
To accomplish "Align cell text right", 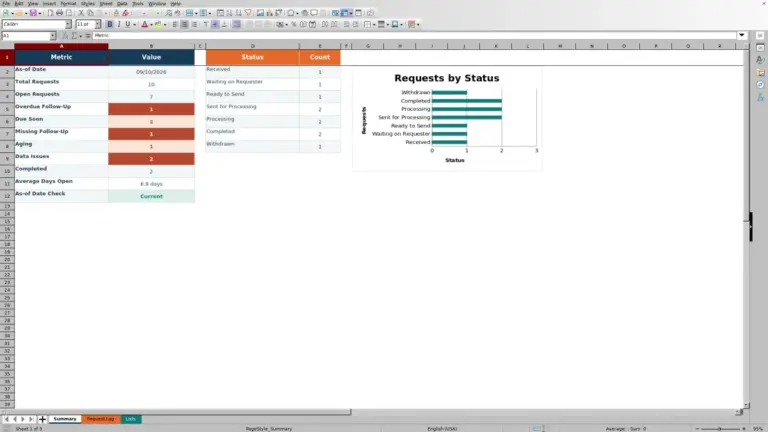I will [x=194, y=24].
